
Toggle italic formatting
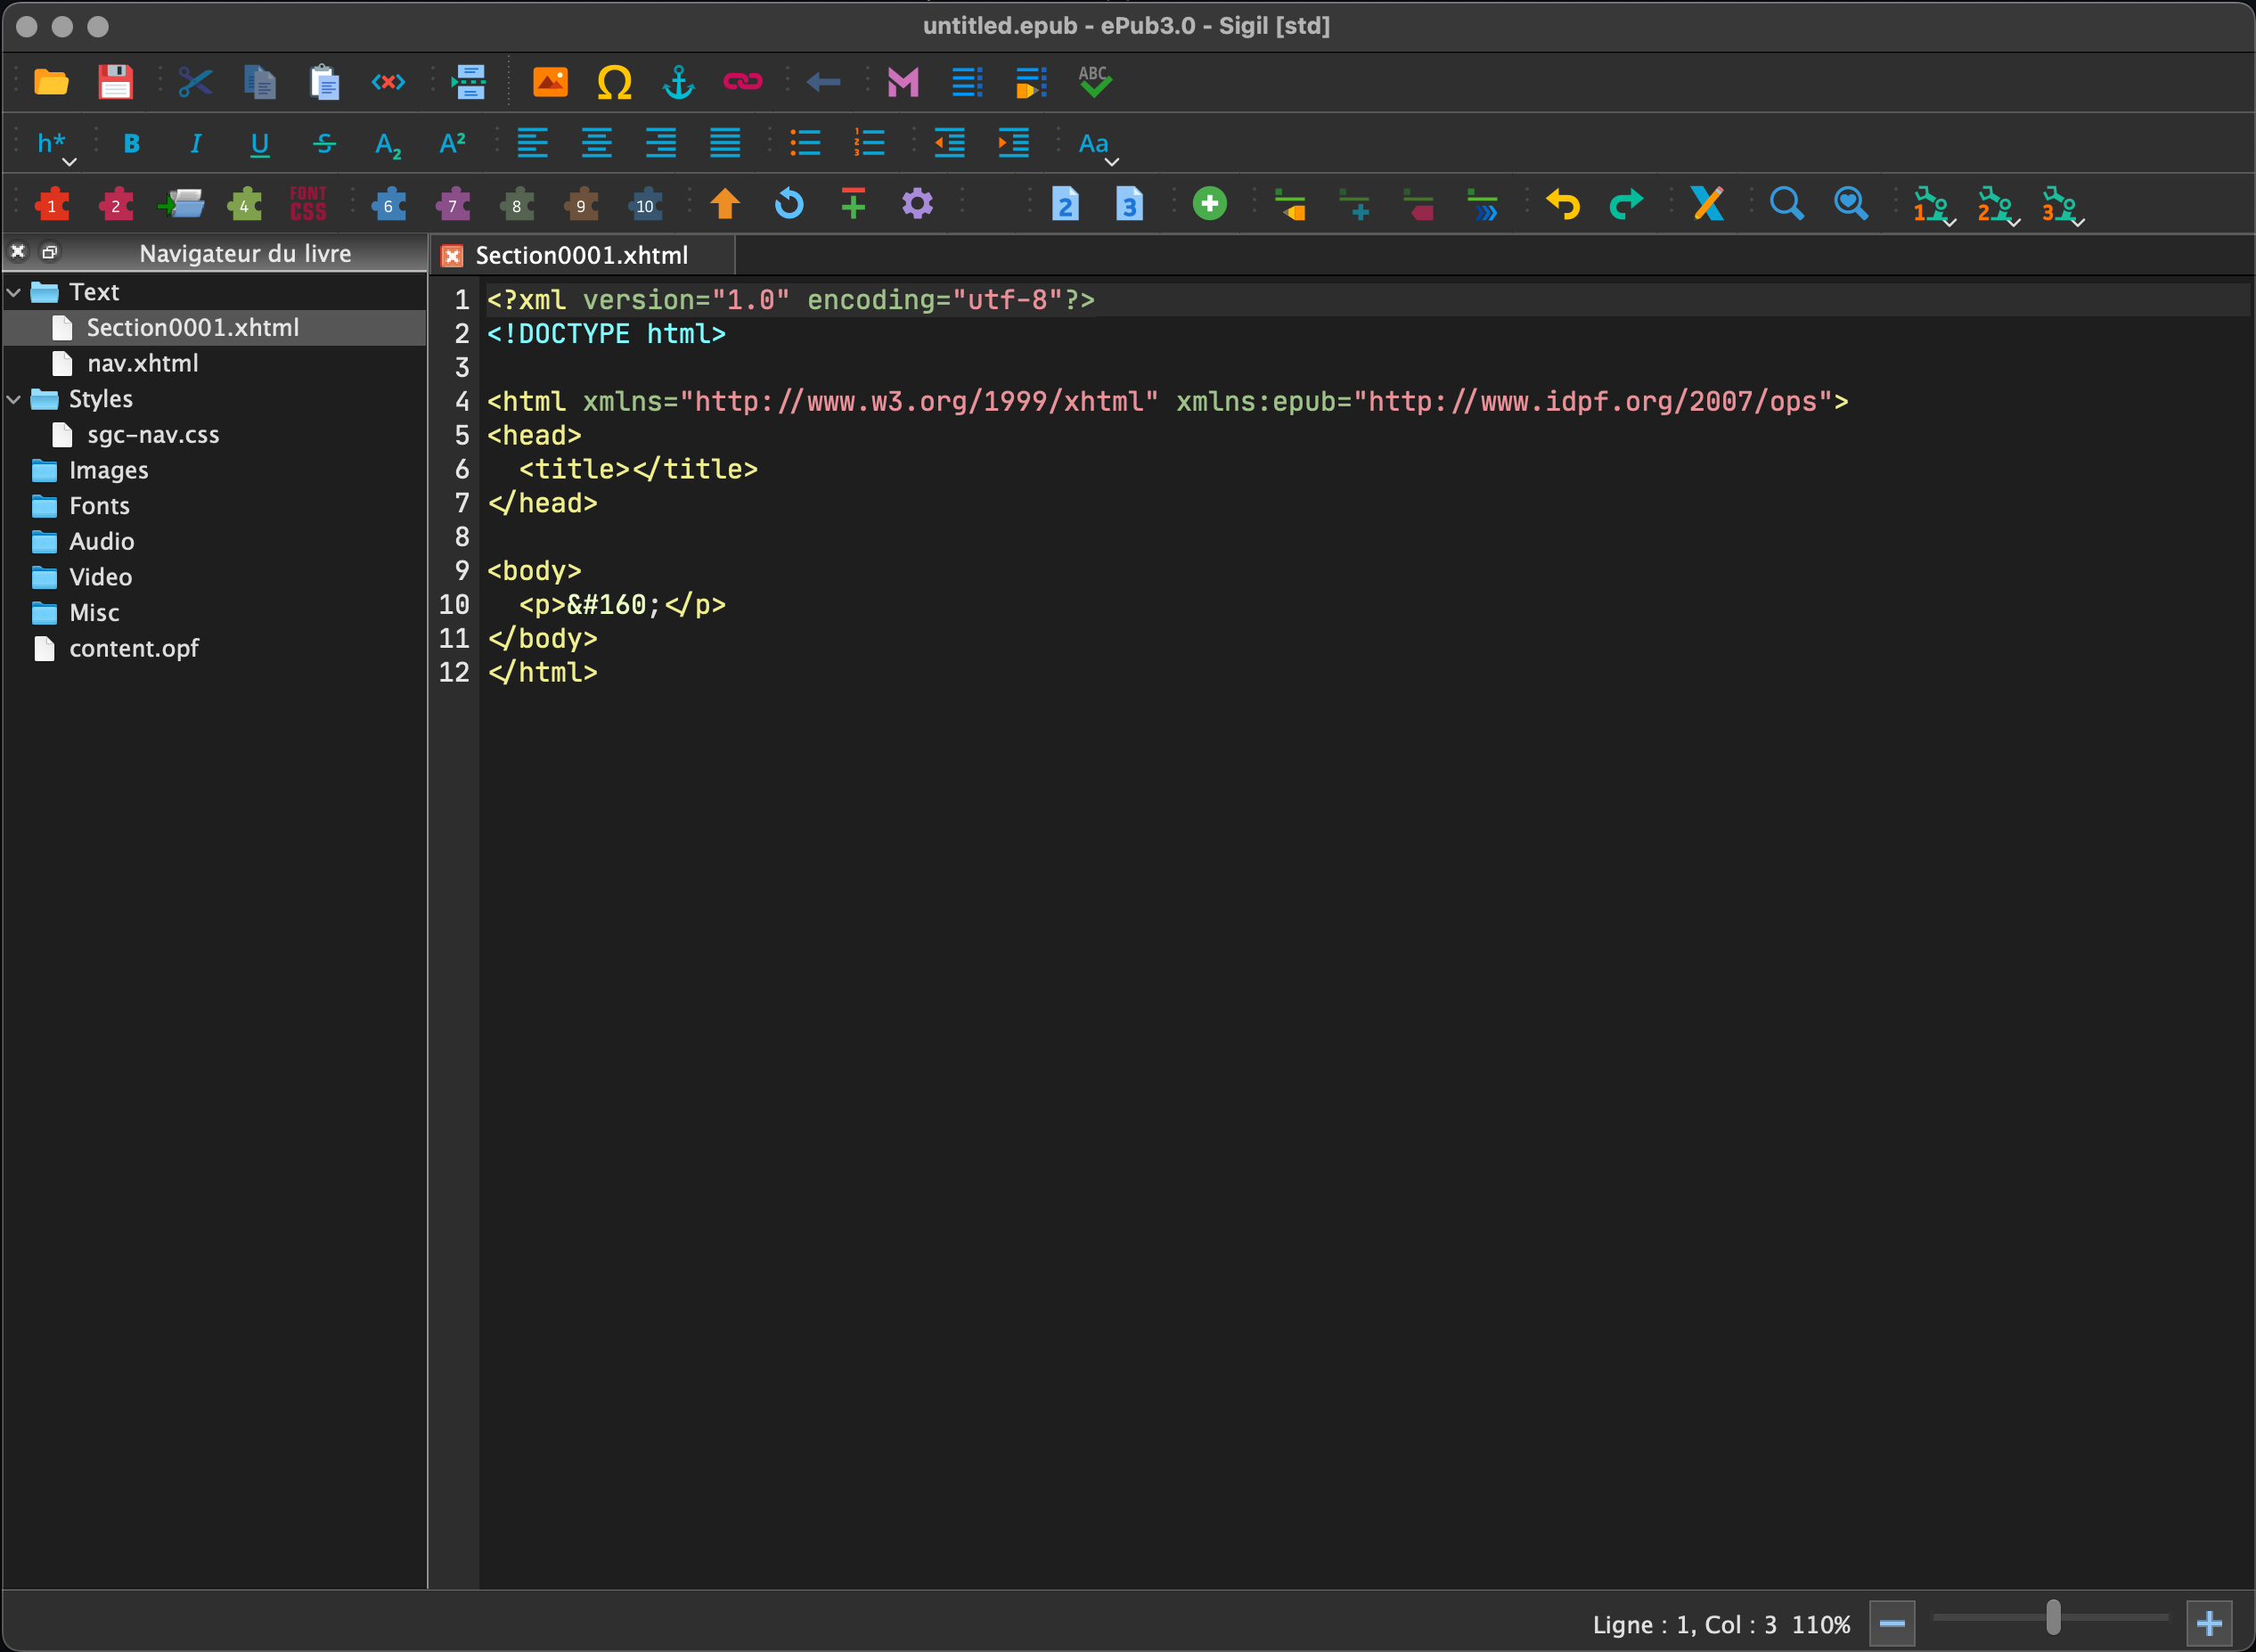coord(196,143)
